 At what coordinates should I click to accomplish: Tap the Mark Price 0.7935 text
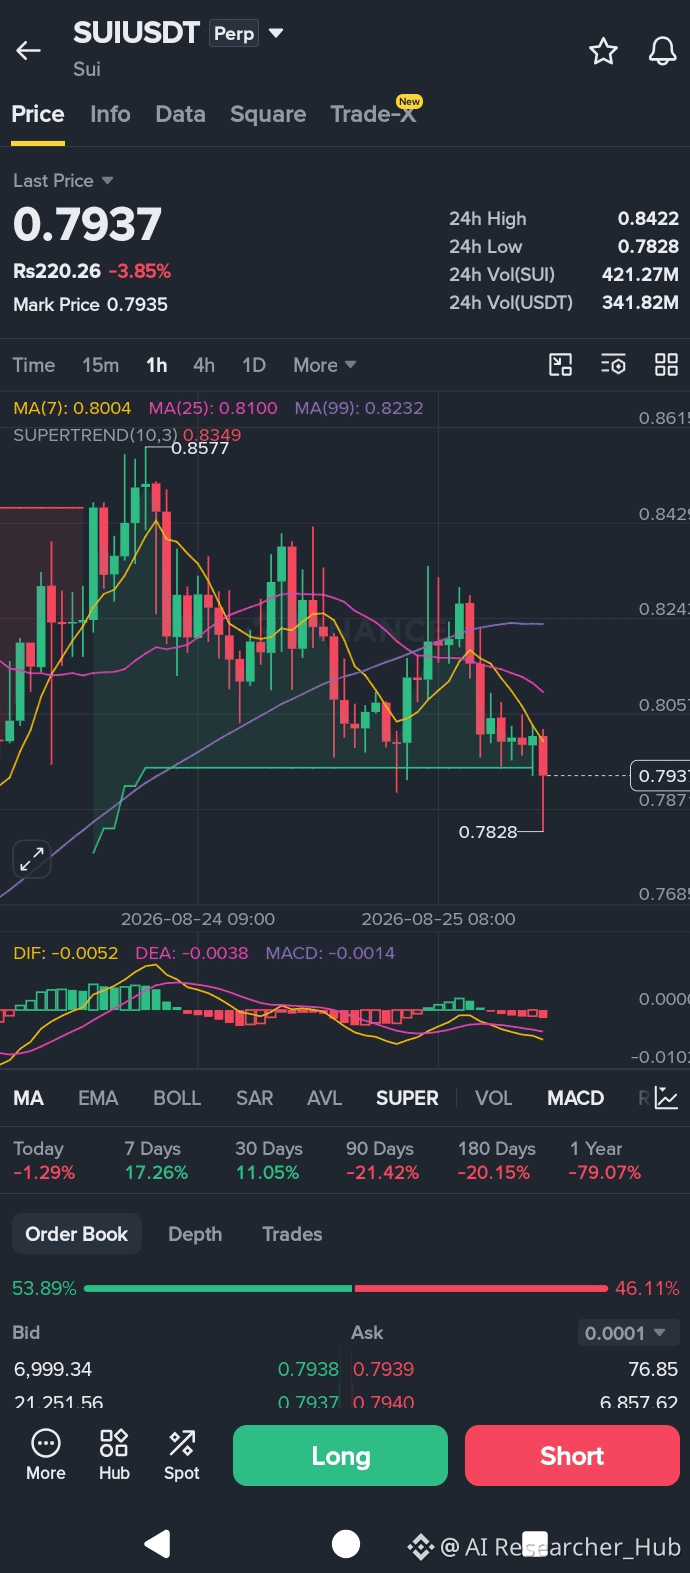click(x=90, y=304)
